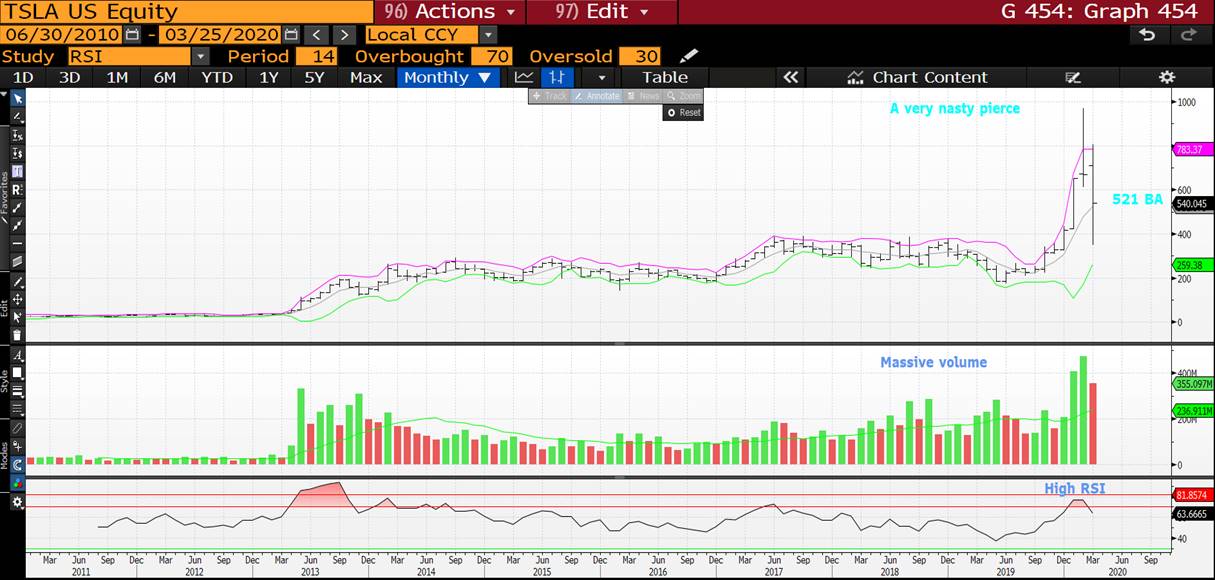
Task: Click the 355.097M volume label
Action: 1192,383
